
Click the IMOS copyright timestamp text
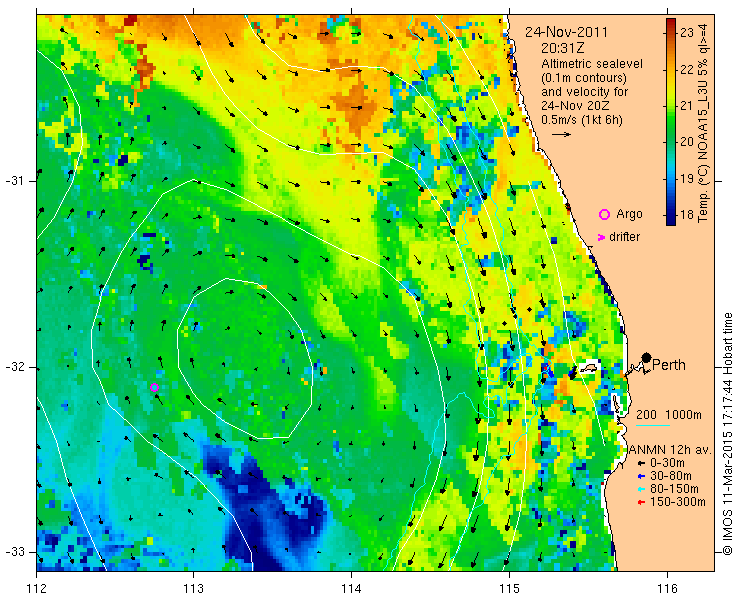click(727, 433)
